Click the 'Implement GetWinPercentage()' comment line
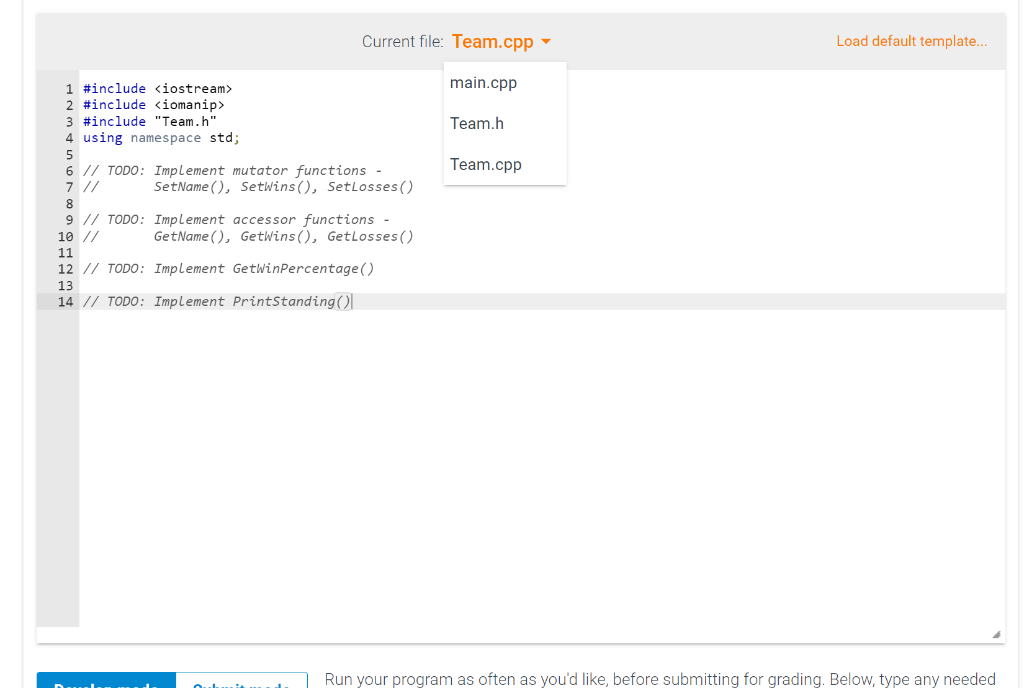 click(x=229, y=269)
